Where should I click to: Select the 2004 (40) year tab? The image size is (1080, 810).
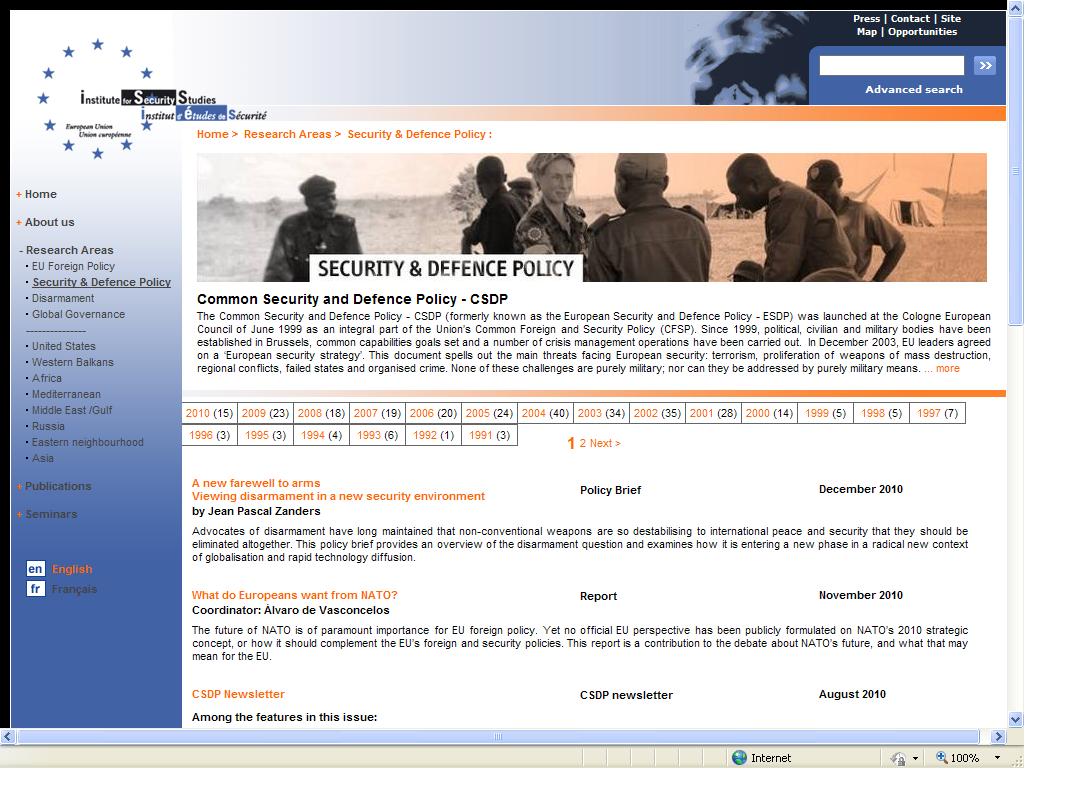pos(545,413)
